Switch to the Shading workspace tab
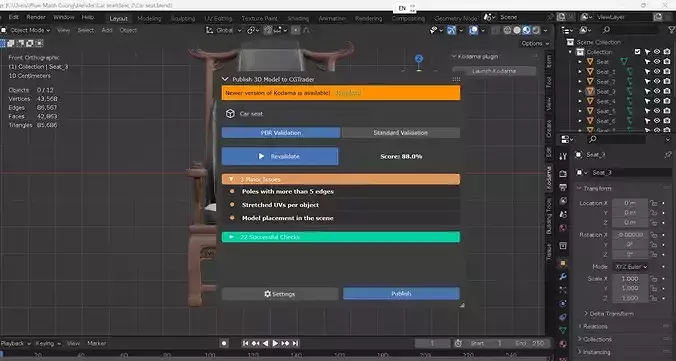Screen dimensions: 676x361 pyautogui.click(x=298, y=19)
